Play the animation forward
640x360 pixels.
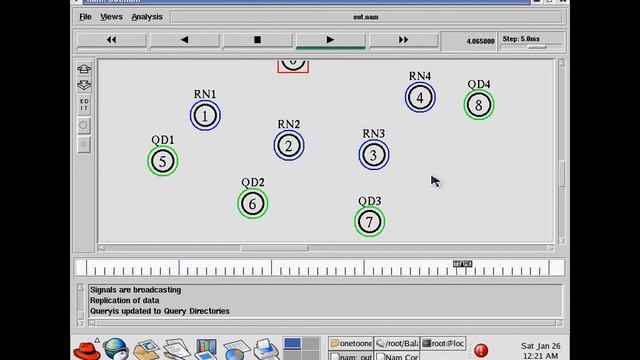pos(330,40)
